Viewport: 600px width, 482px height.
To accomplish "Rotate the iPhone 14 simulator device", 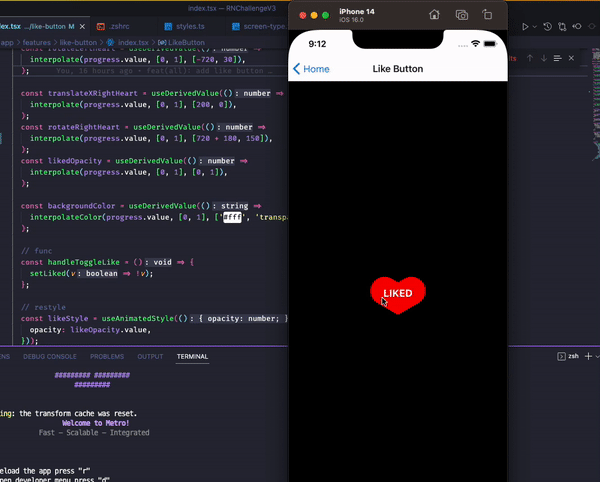I will [487, 15].
